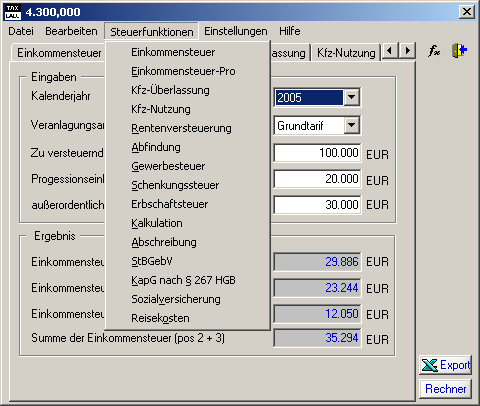Click the 35.294 sum result field
480x406 pixels.
pyautogui.click(x=317, y=338)
